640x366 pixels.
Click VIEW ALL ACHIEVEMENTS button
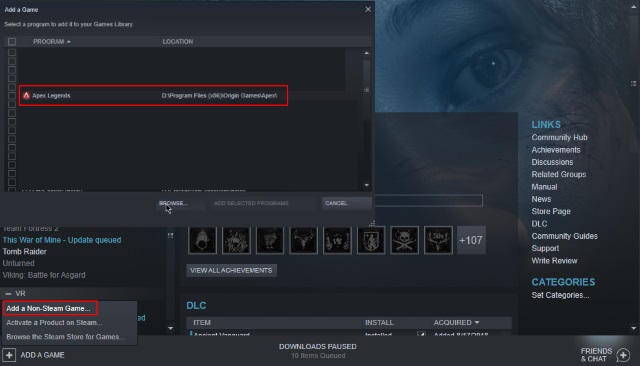coord(231,271)
